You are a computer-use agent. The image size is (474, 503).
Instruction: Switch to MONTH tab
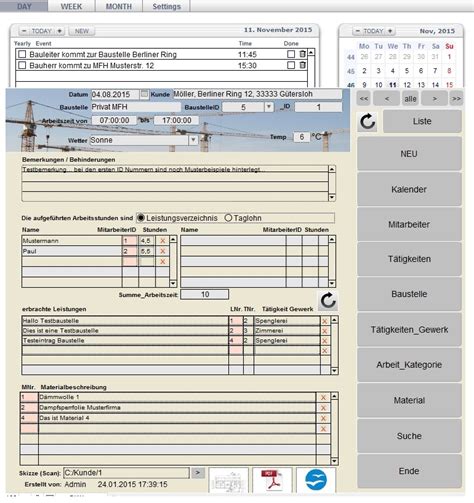[119, 6]
